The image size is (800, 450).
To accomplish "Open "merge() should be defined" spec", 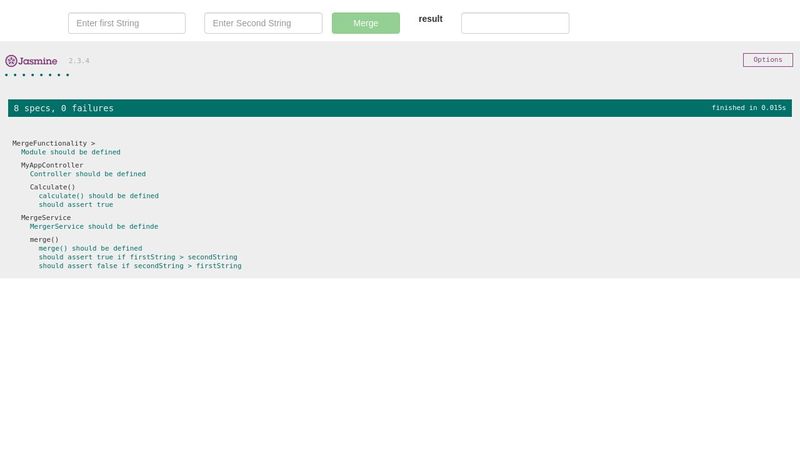I will click(x=90, y=248).
